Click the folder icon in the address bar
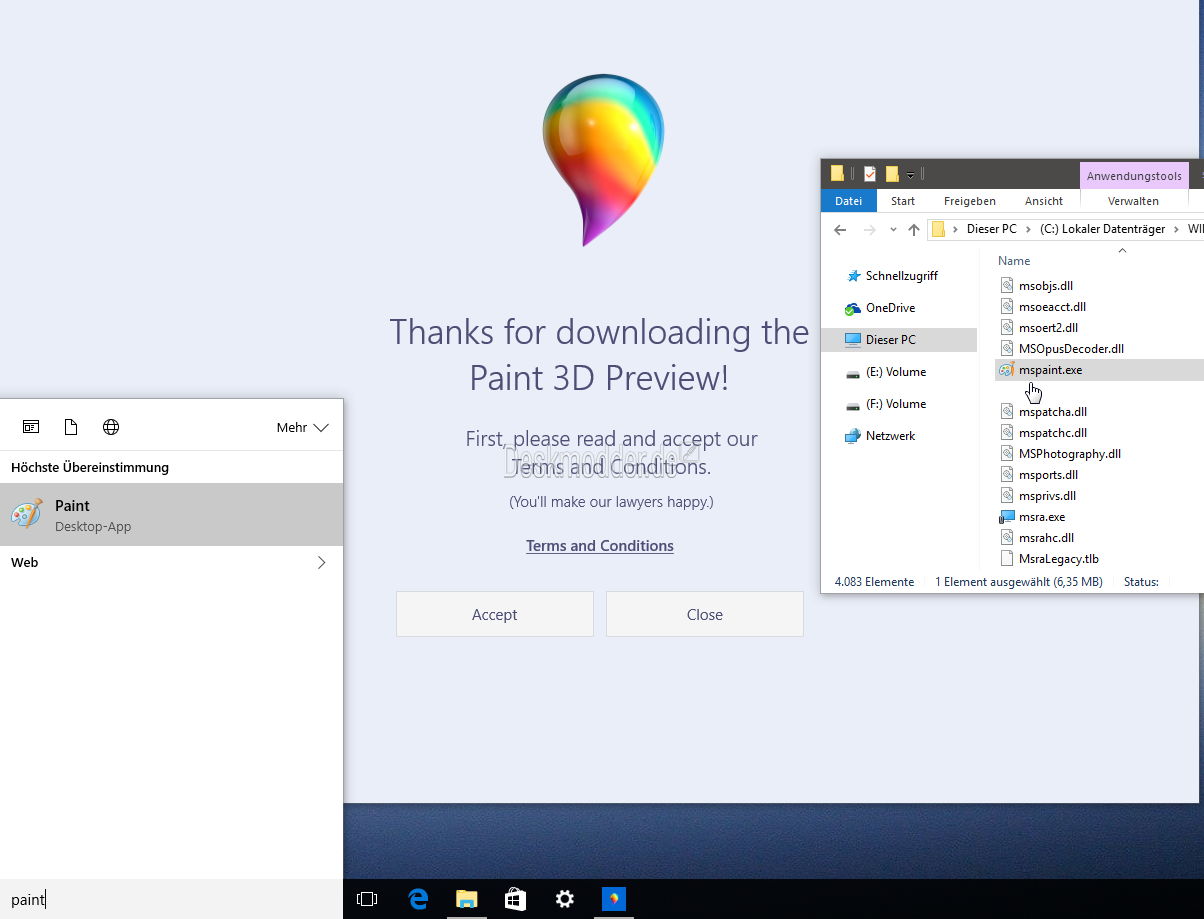 pyautogui.click(x=938, y=229)
